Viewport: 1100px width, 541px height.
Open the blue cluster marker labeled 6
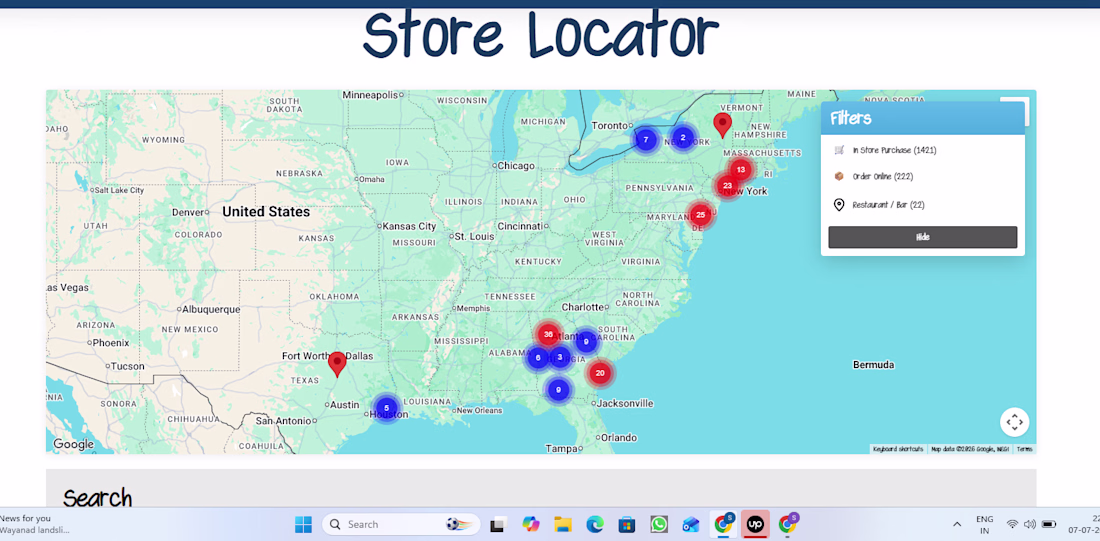pos(538,358)
